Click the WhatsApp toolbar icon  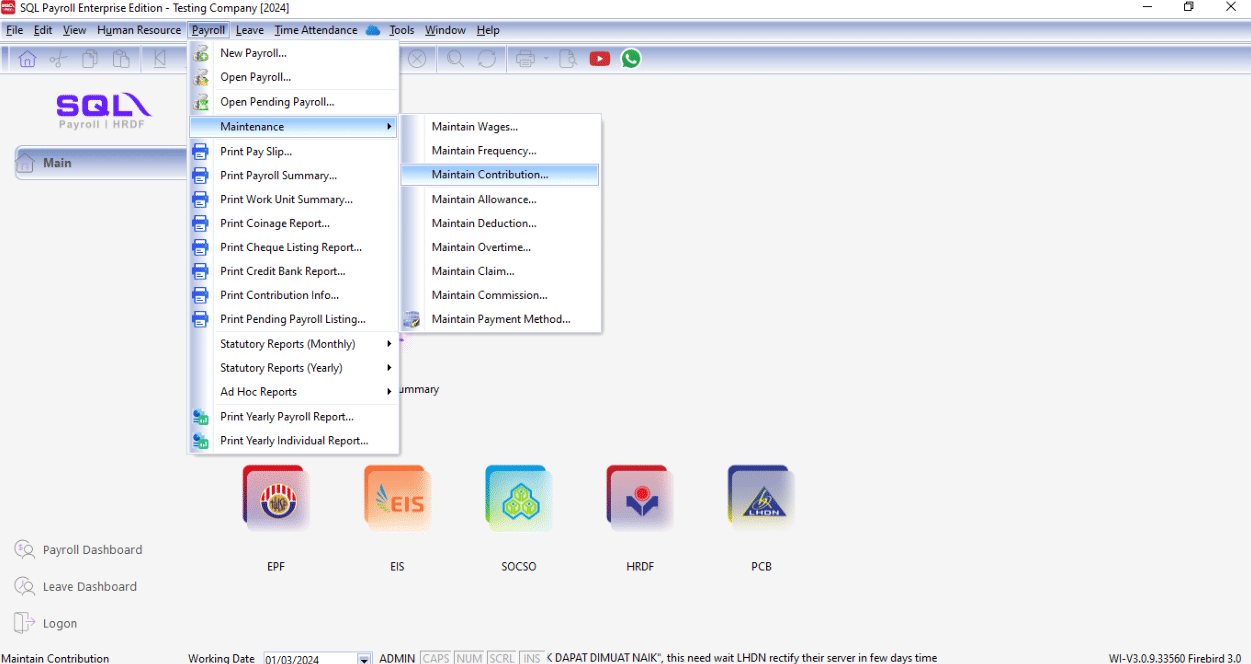631,59
